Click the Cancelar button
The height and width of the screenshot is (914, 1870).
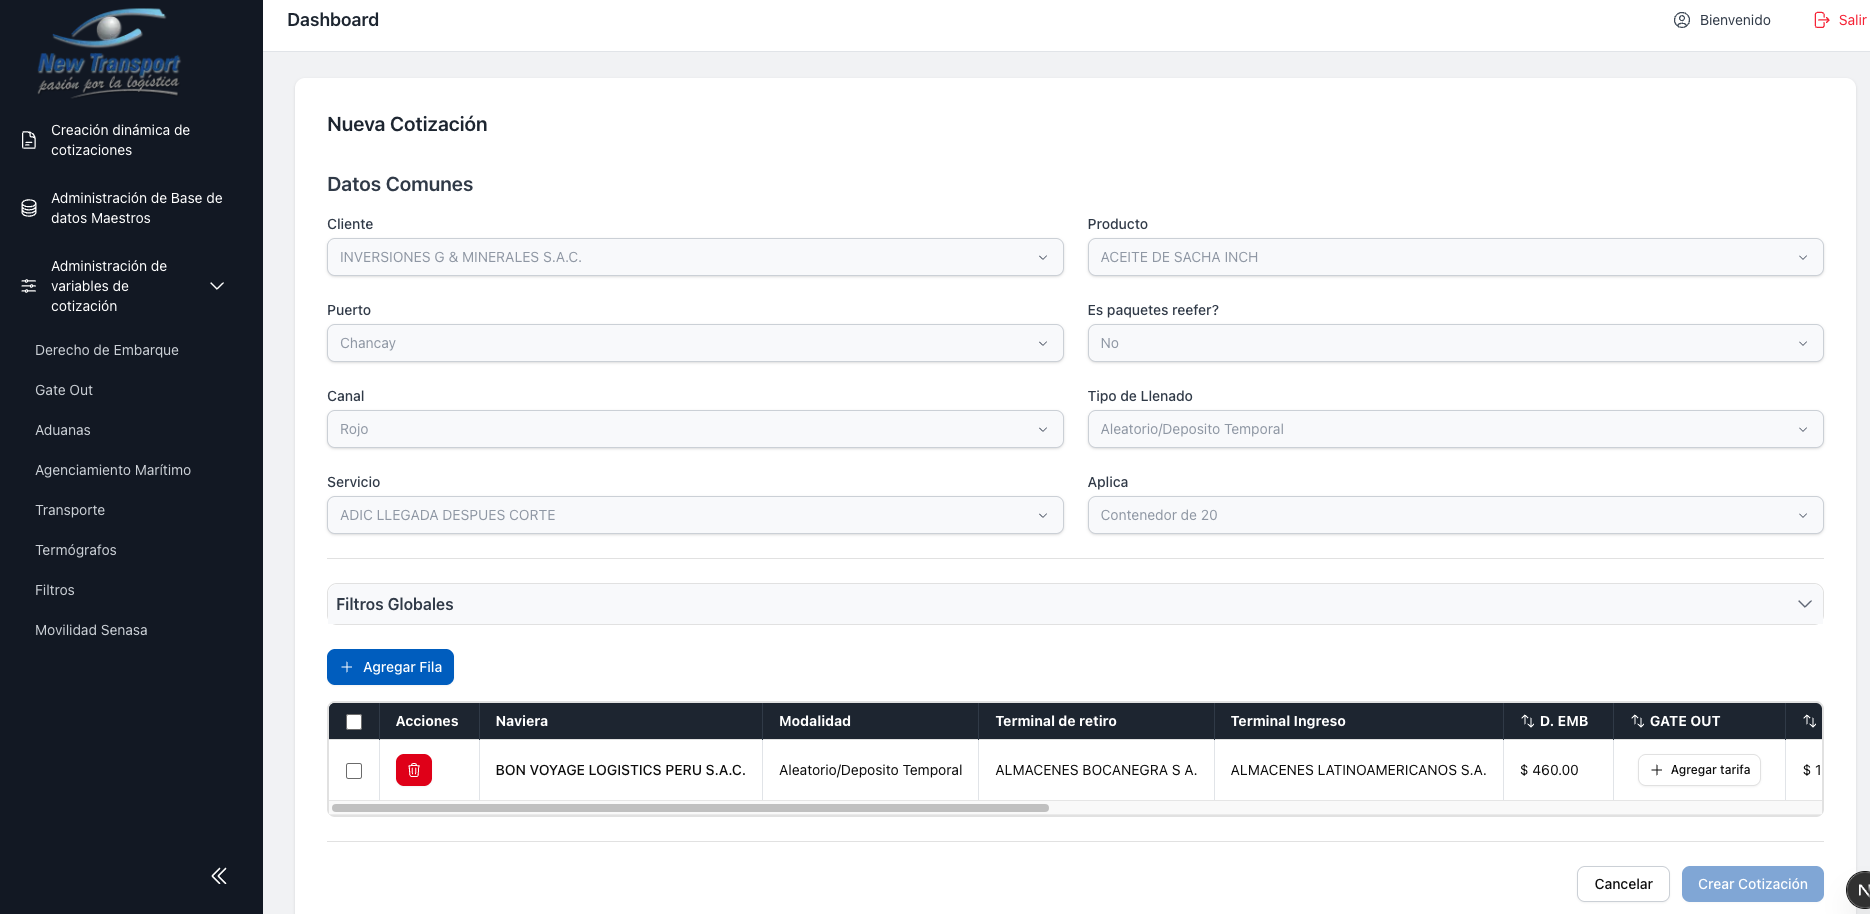[1622, 884]
